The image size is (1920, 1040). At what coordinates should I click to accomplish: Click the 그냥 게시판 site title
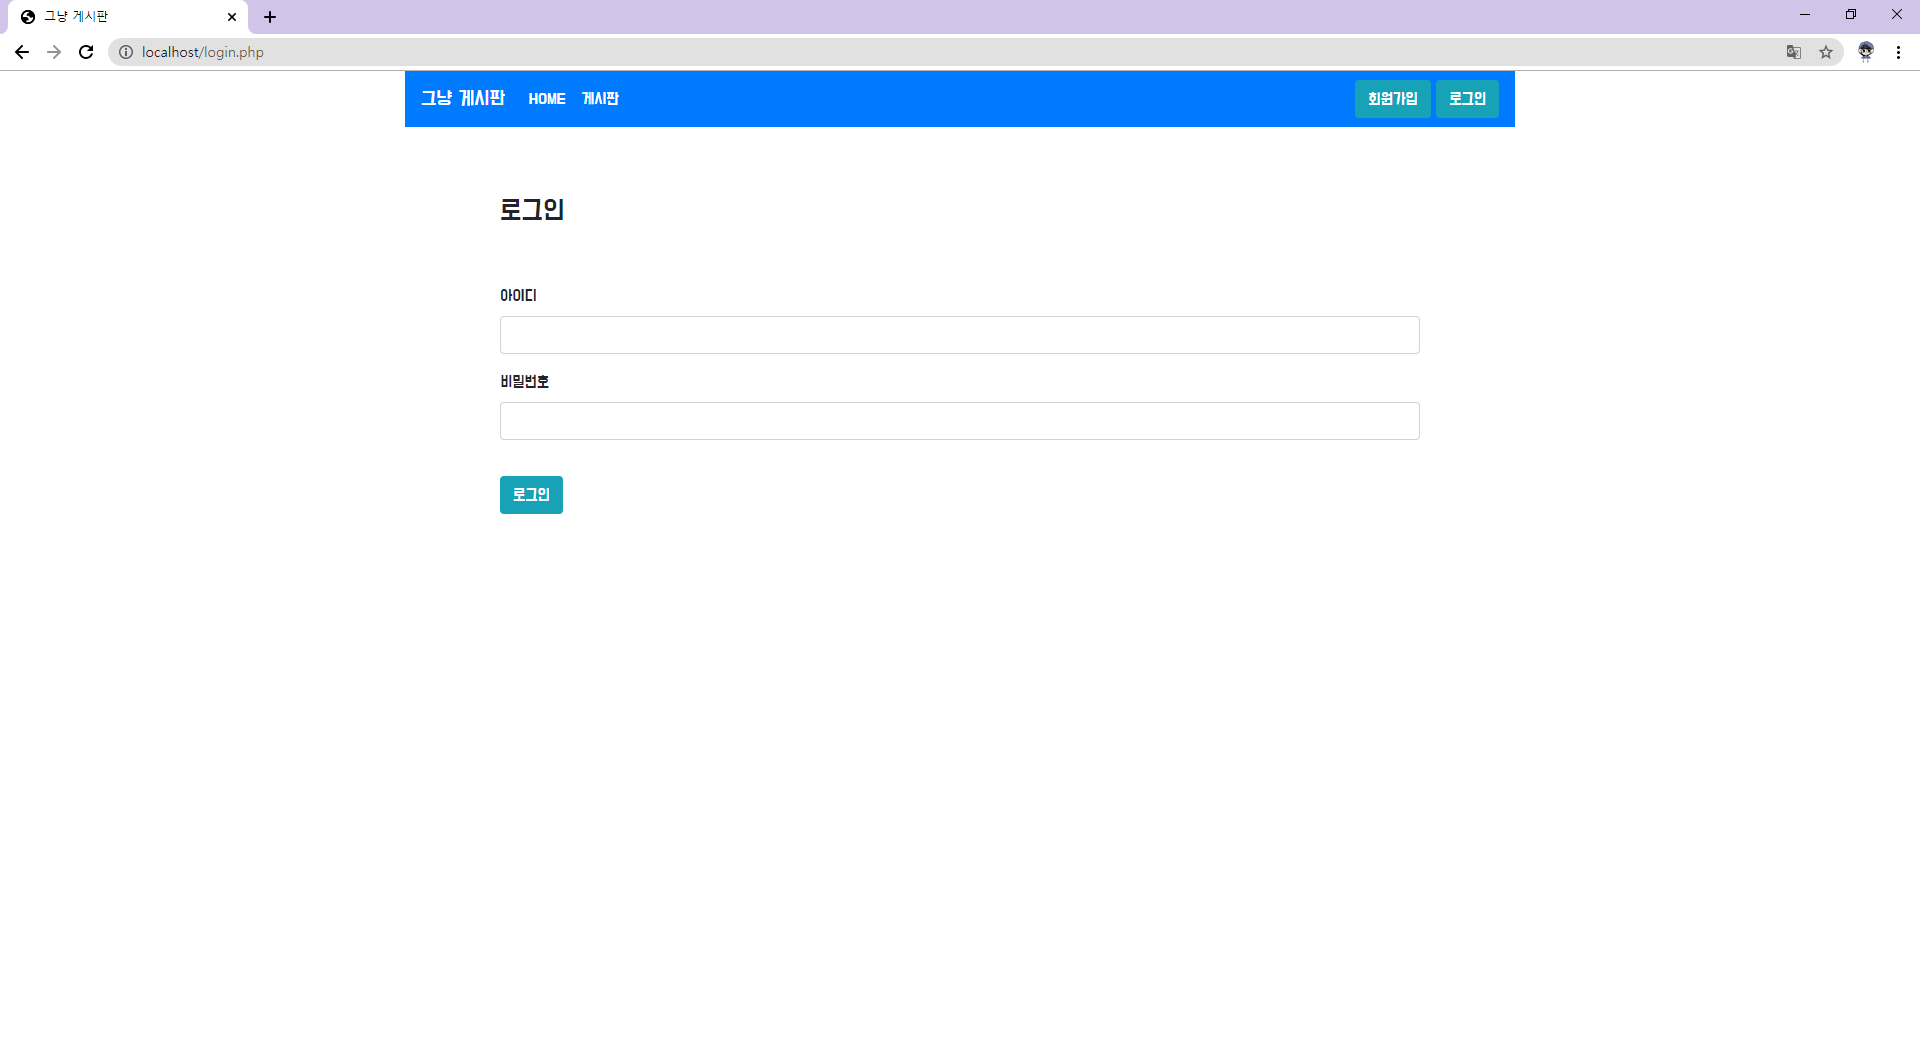463,99
